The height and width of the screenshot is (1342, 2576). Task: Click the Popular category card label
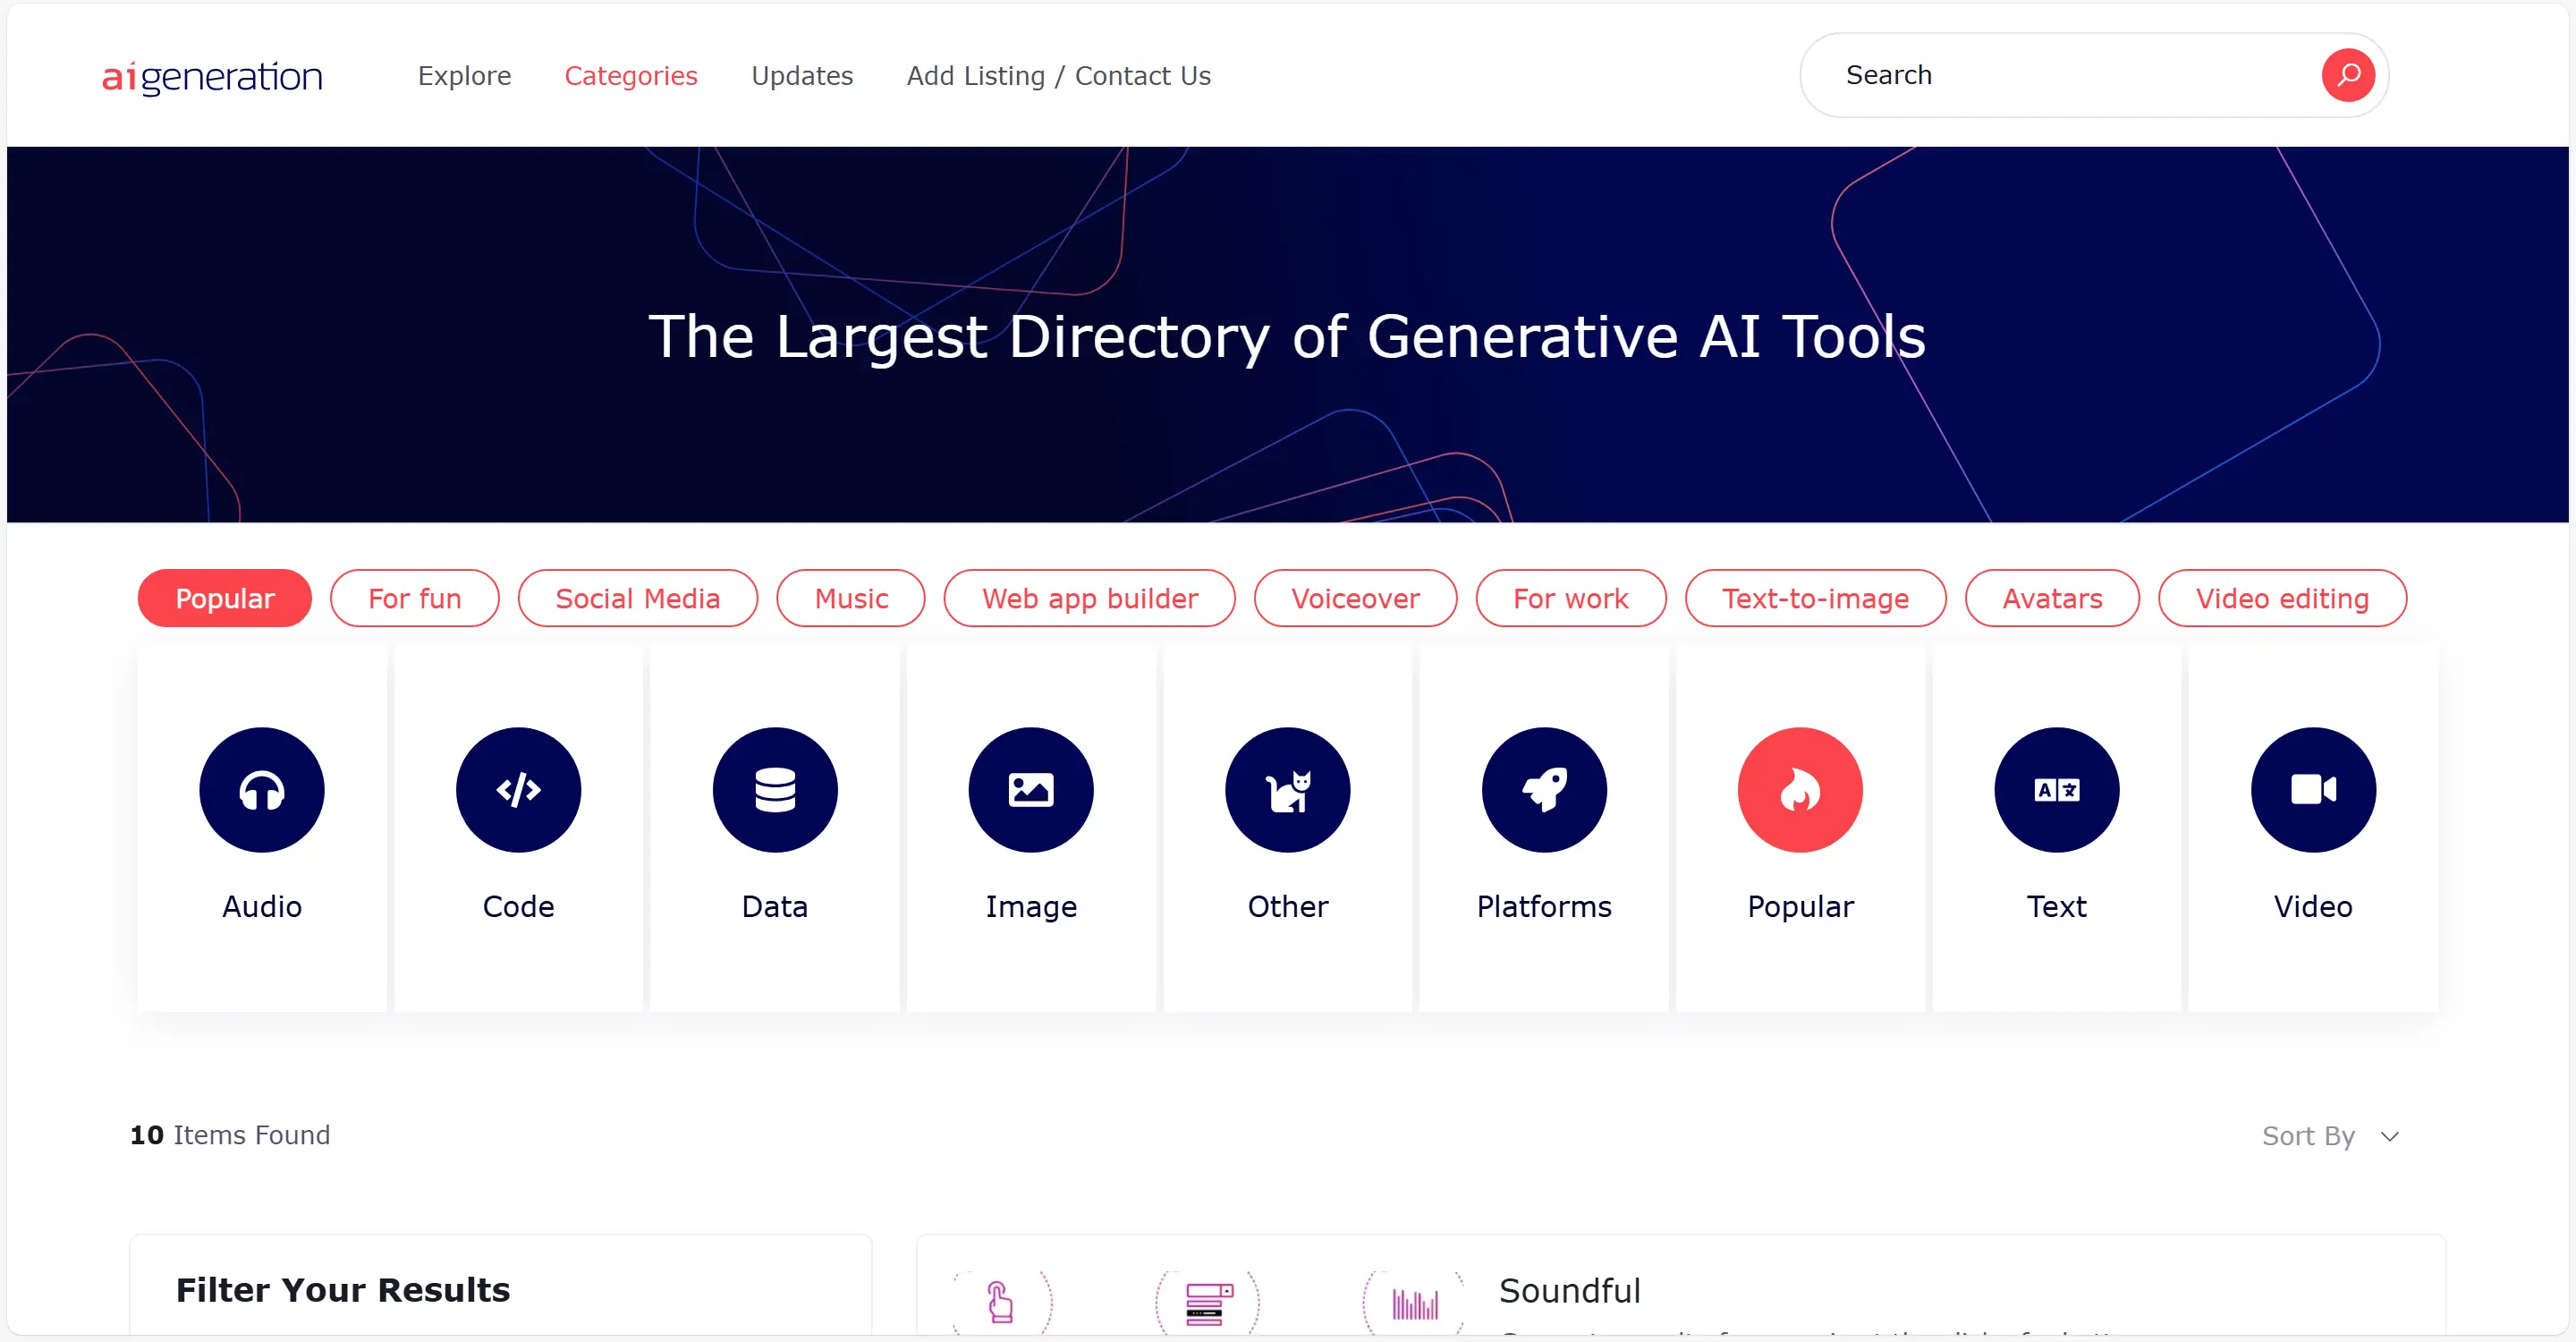[1800, 906]
